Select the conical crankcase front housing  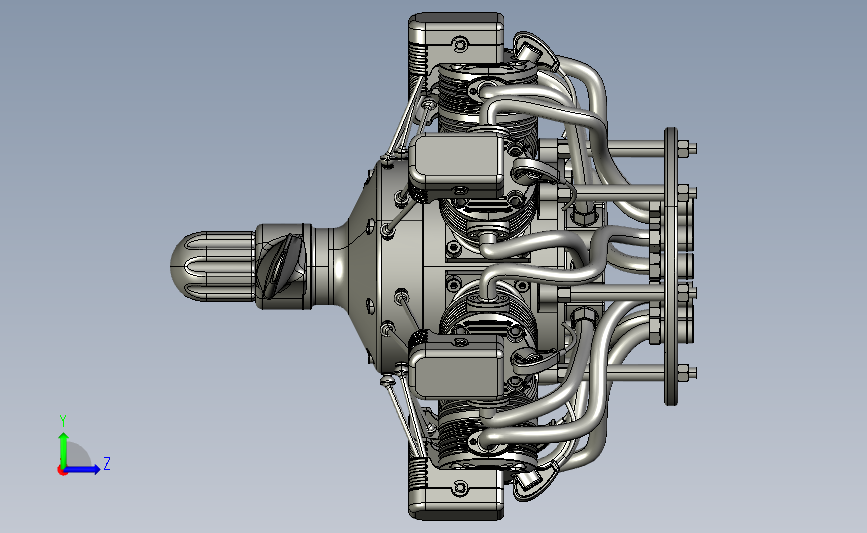pos(362,266)
